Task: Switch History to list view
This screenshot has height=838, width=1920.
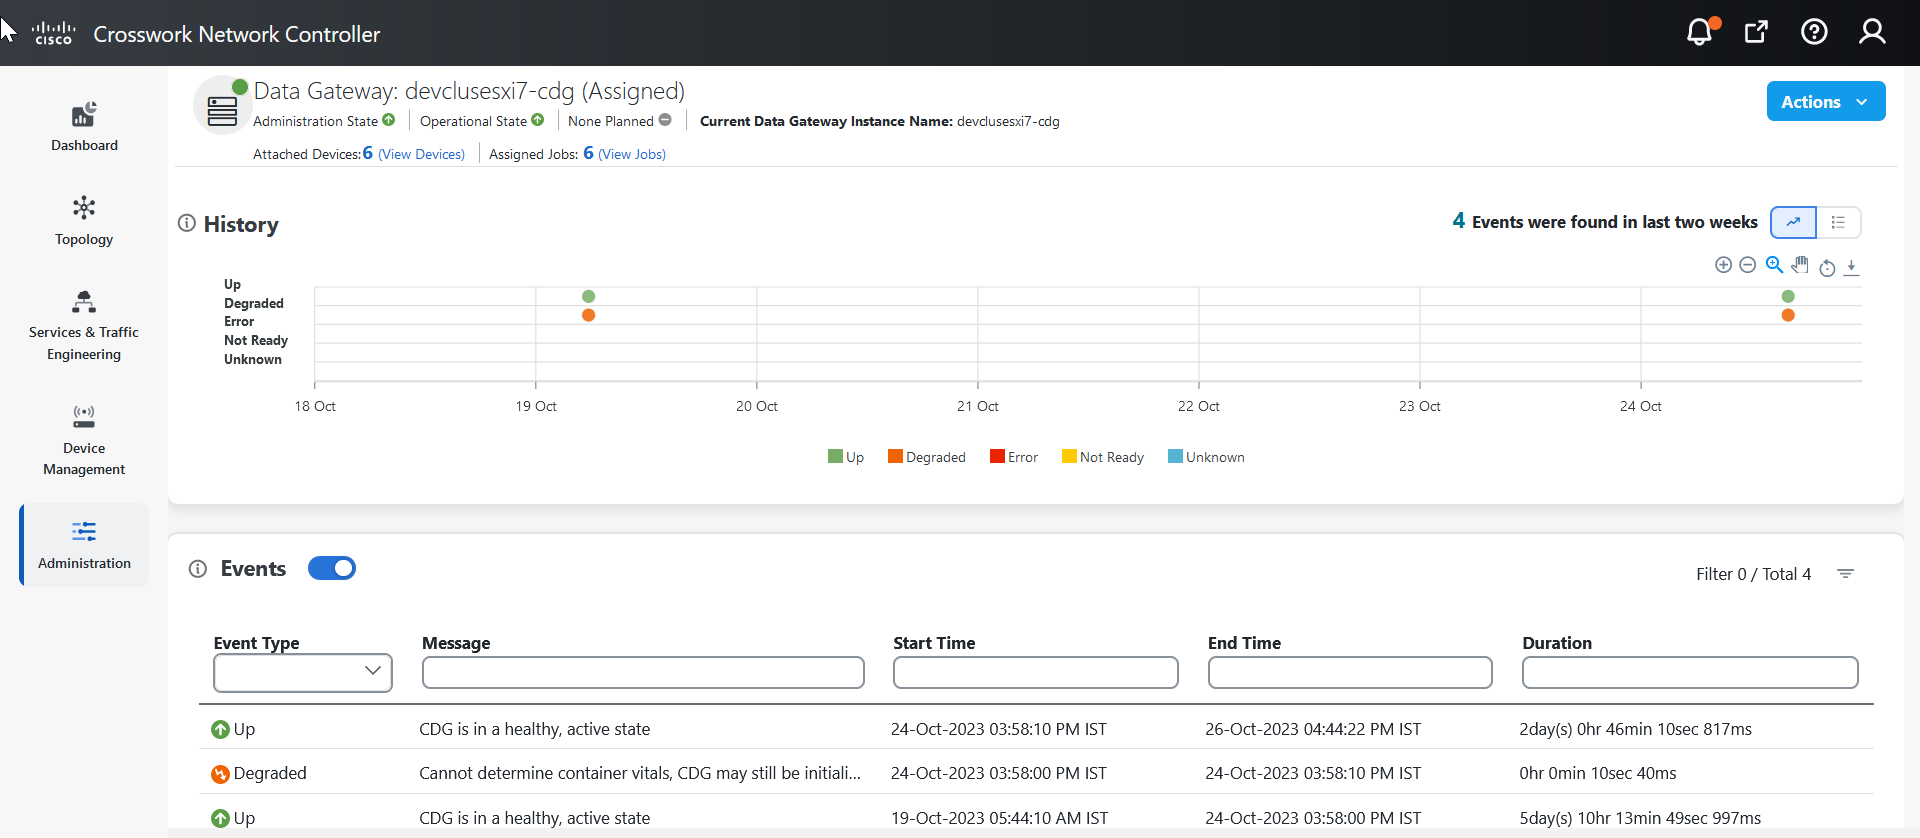Action: tap(1838, 222)
